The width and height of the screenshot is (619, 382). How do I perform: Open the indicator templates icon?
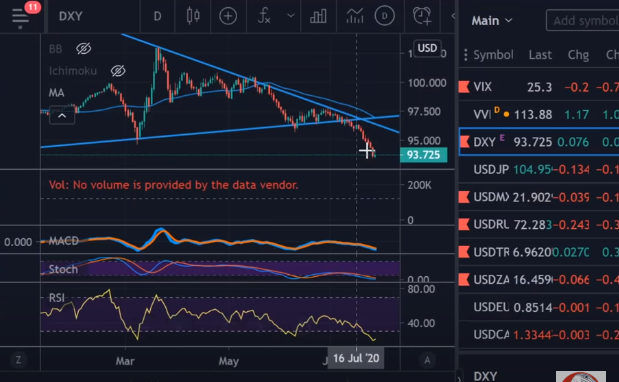pyautogui.click(x=355, y=16)
